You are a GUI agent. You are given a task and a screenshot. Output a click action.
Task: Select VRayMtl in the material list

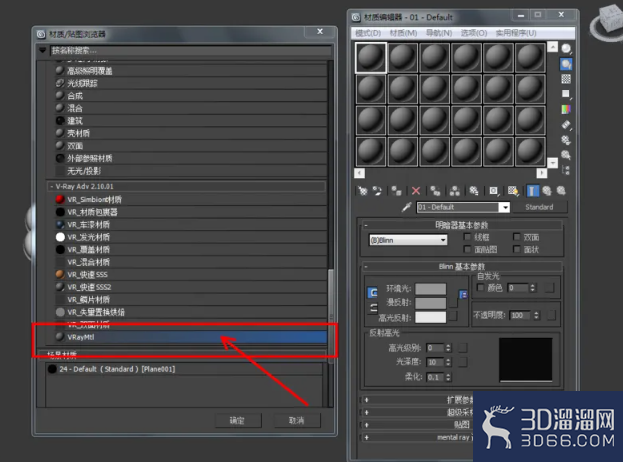191,337
